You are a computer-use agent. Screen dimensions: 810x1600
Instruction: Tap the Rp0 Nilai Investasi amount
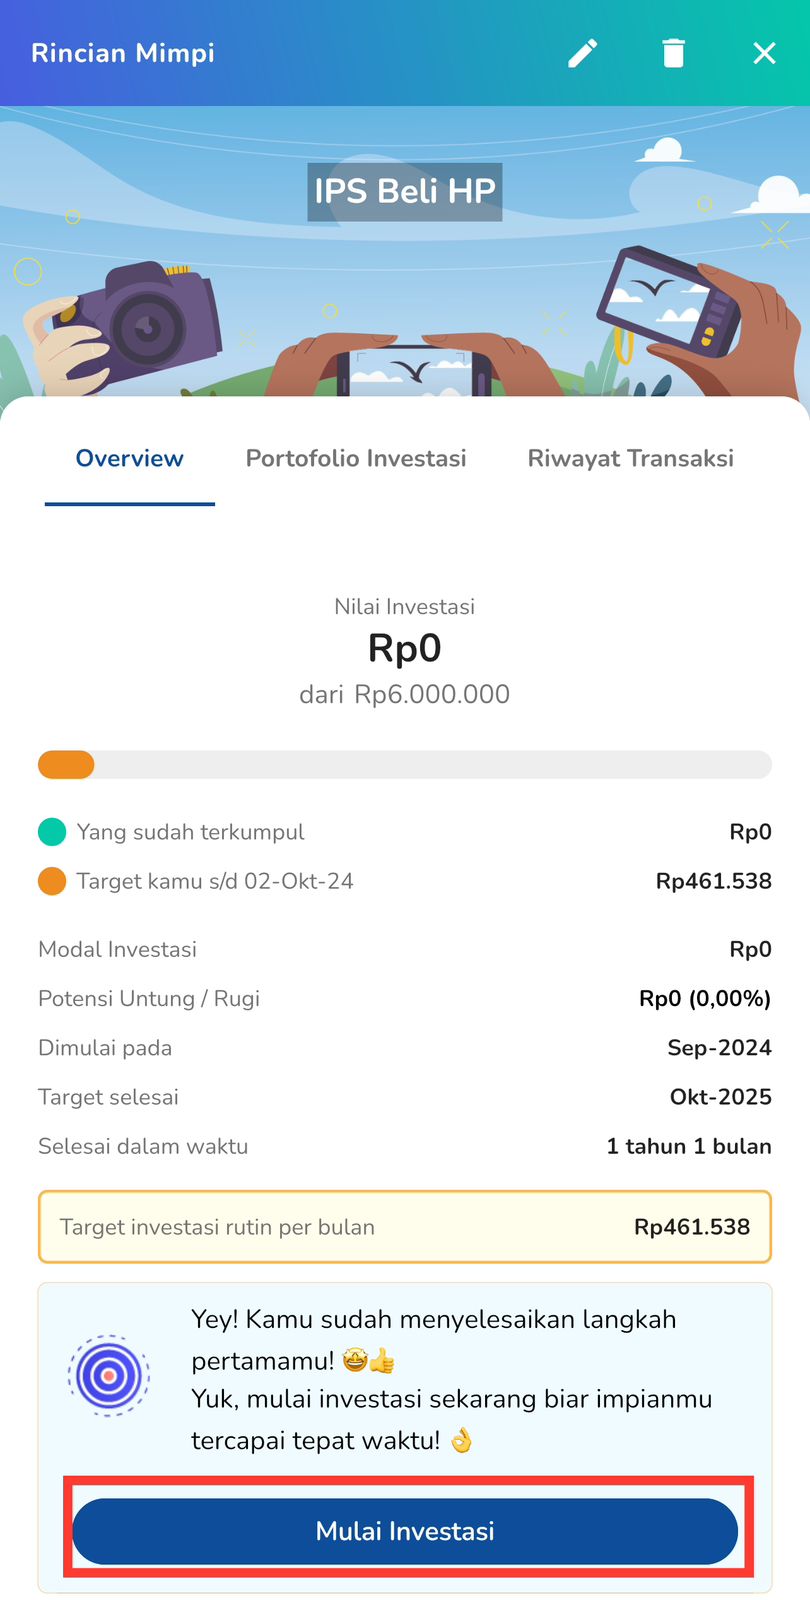tap(405, 648)
